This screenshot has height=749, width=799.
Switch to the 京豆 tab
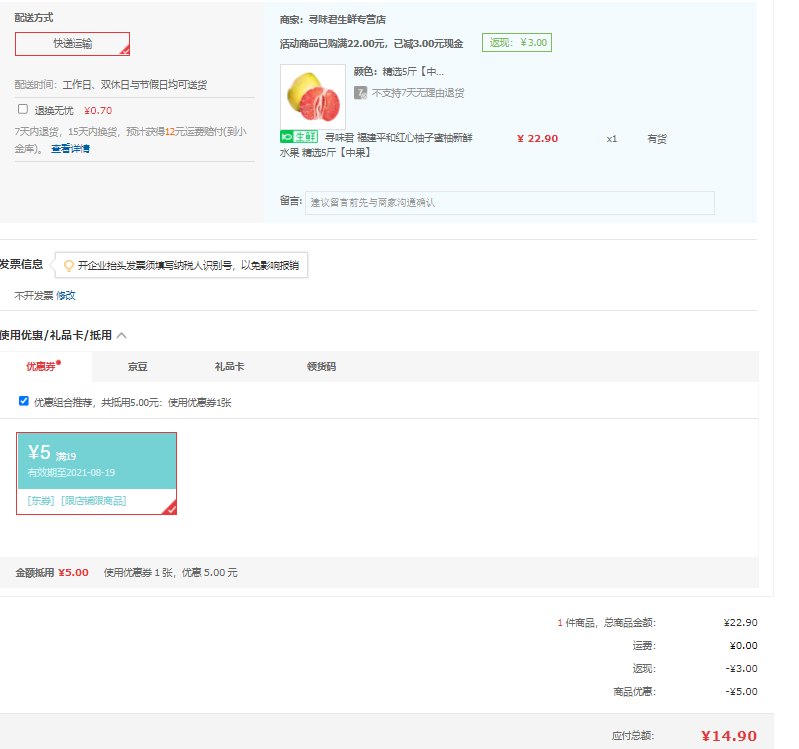[x=138, y=367]
